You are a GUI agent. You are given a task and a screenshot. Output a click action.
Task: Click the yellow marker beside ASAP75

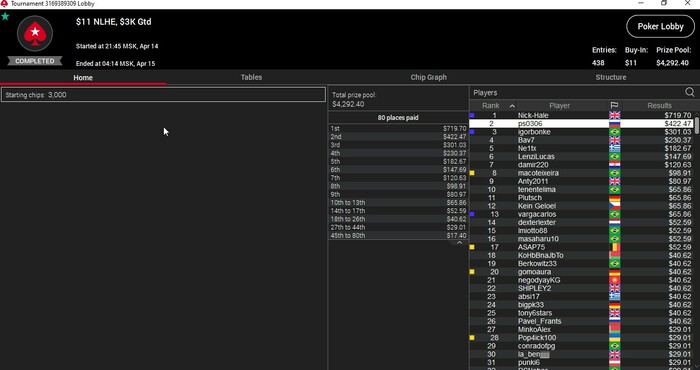[x=472, y=247]
